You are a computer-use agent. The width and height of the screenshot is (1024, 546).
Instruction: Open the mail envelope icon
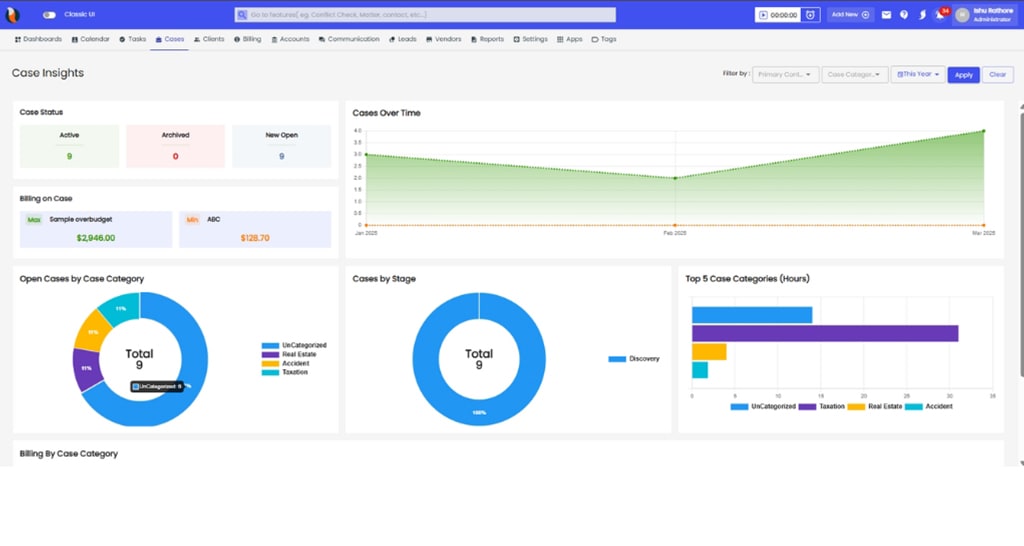coord(886,15)
